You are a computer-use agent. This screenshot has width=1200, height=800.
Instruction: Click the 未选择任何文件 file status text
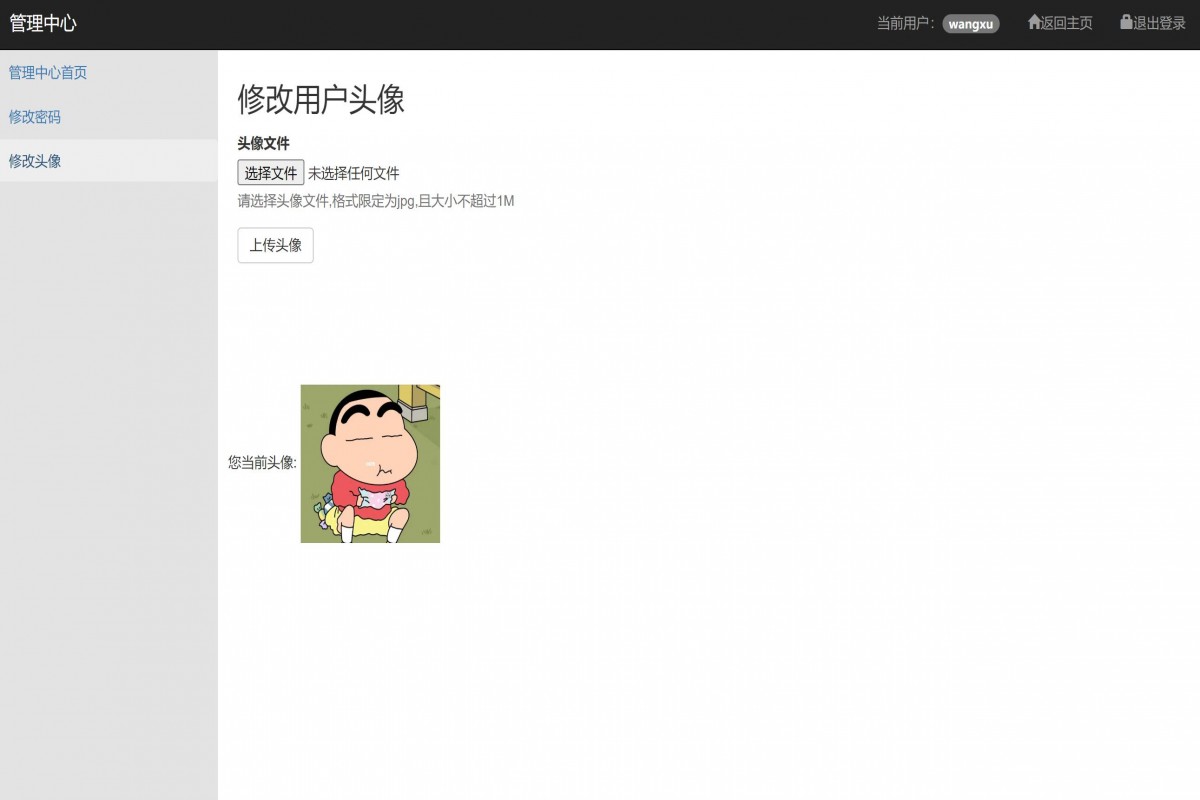(354, 173)
